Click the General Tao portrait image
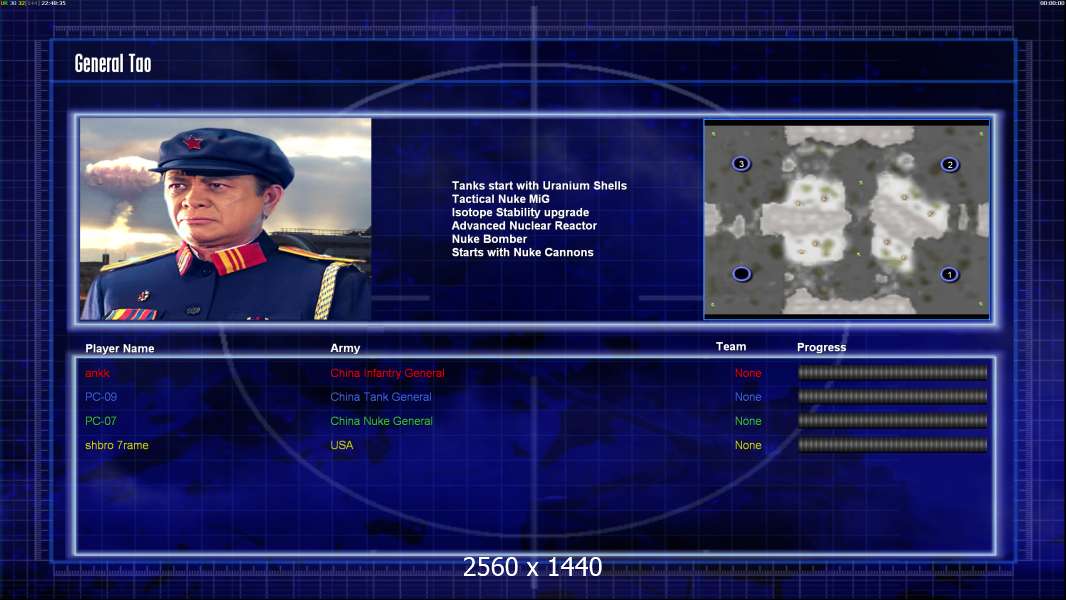The image size is (1066, 600). tap(226, 219)
